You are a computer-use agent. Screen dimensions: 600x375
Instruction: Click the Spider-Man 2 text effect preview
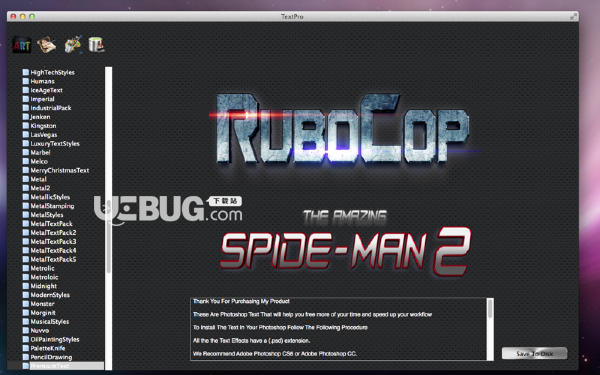pyautogui.click(x=346, y=244)
